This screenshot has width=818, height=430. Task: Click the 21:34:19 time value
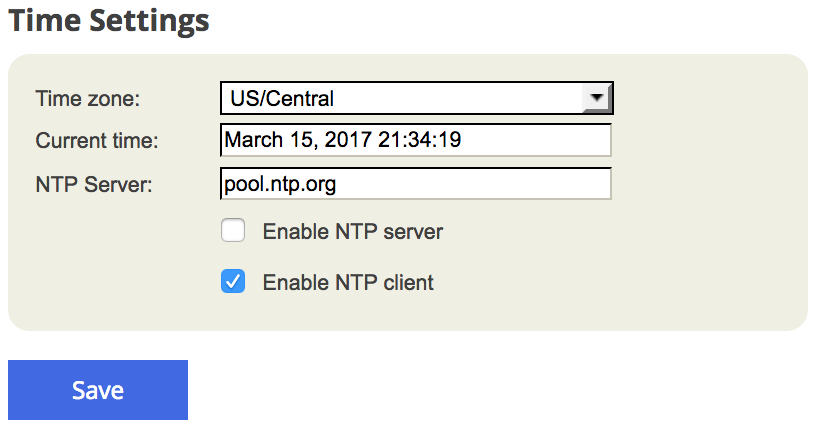point(419,139)
